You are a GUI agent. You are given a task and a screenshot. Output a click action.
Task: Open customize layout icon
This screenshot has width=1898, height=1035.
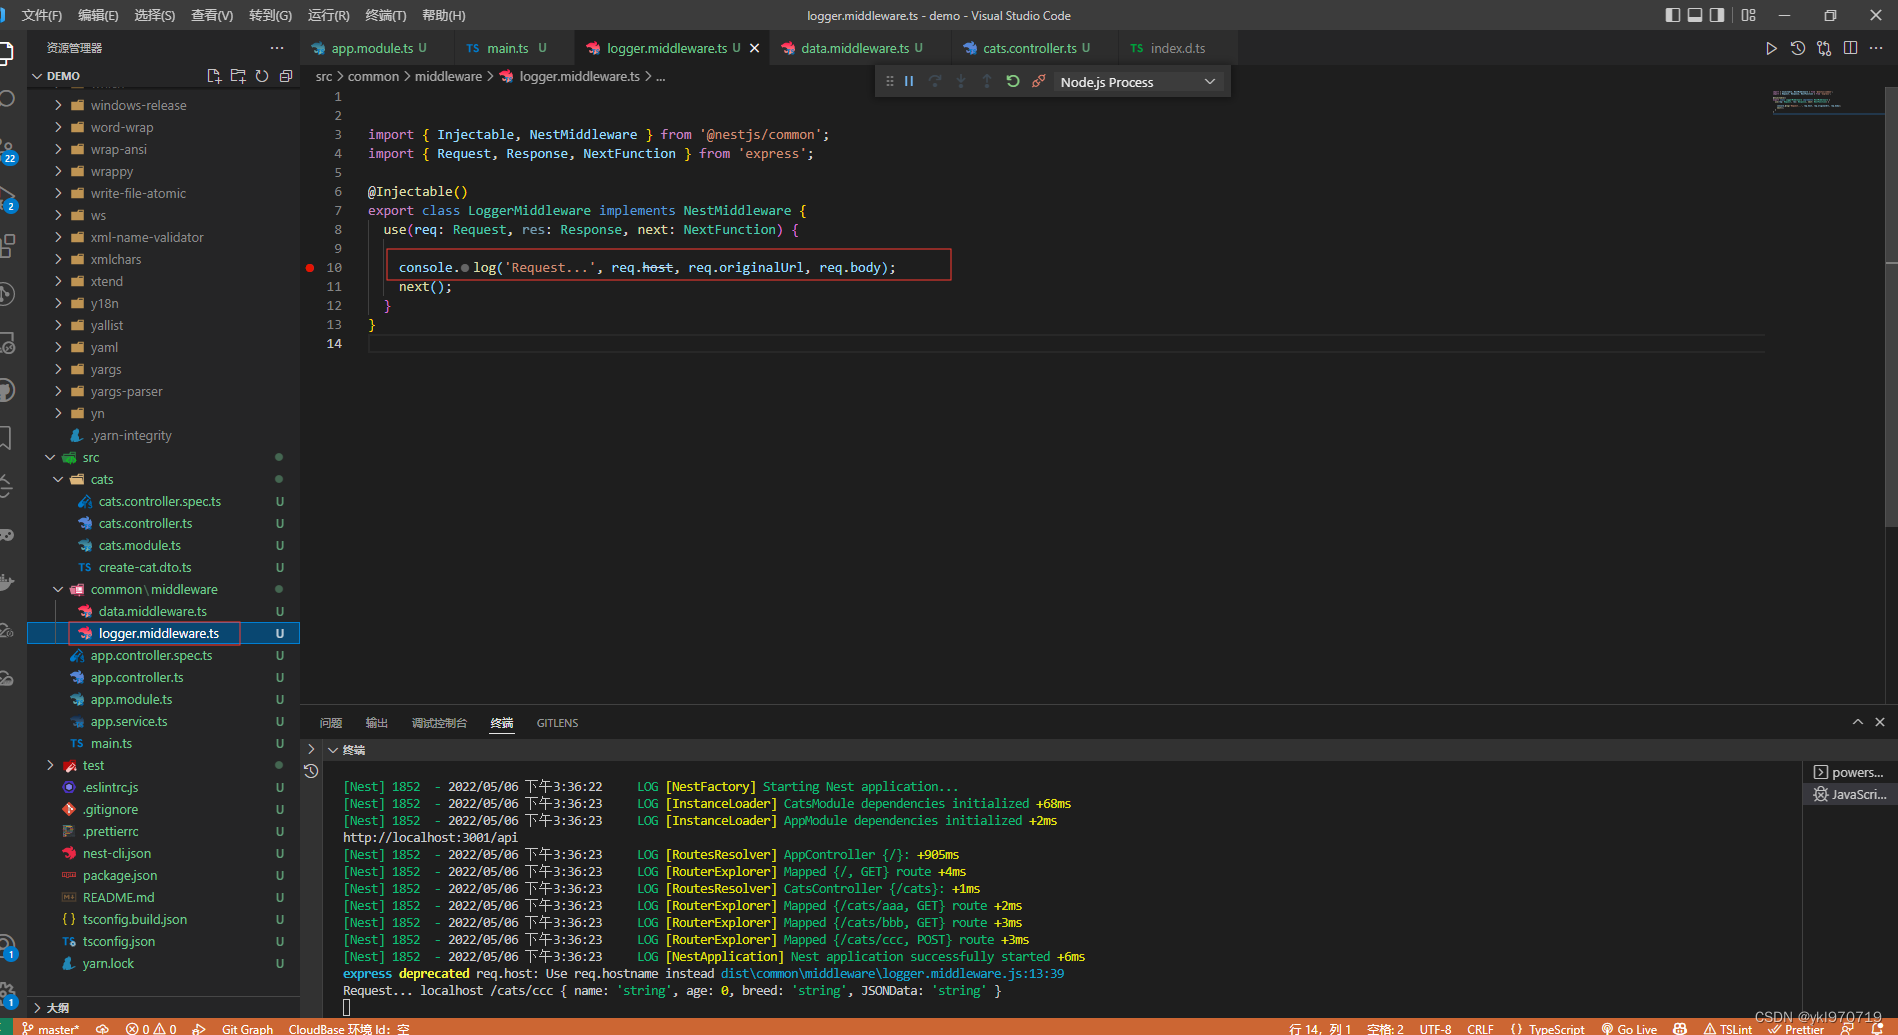tap(1749, 15)
